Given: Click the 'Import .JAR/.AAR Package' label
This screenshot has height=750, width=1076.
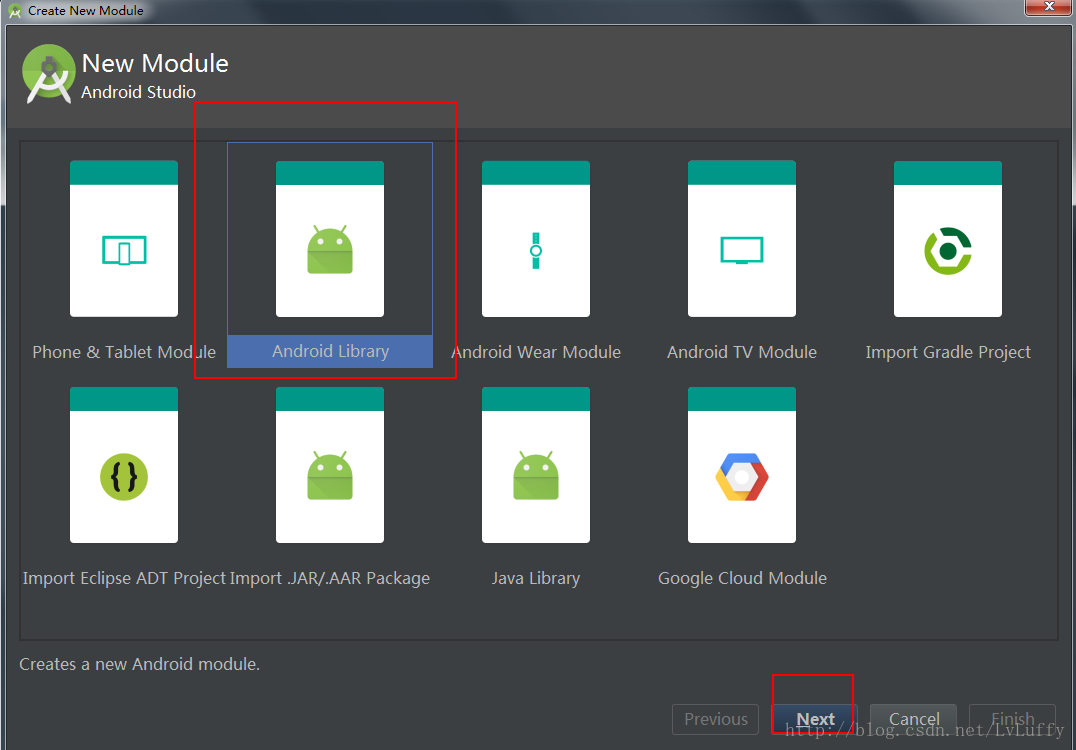Looking at the screenshot, I should pos(330,578).
